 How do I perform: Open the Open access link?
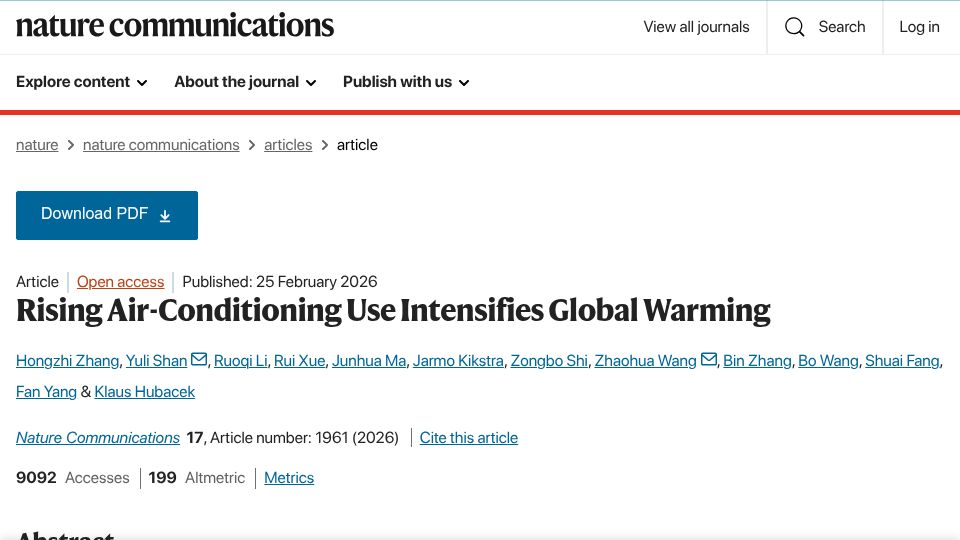point(121,282)
